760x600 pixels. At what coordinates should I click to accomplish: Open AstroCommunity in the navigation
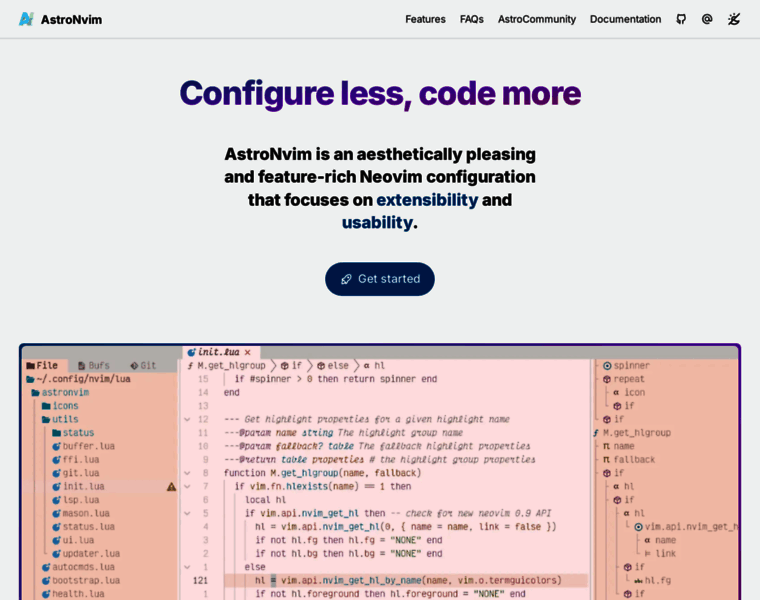pos(537,19)
